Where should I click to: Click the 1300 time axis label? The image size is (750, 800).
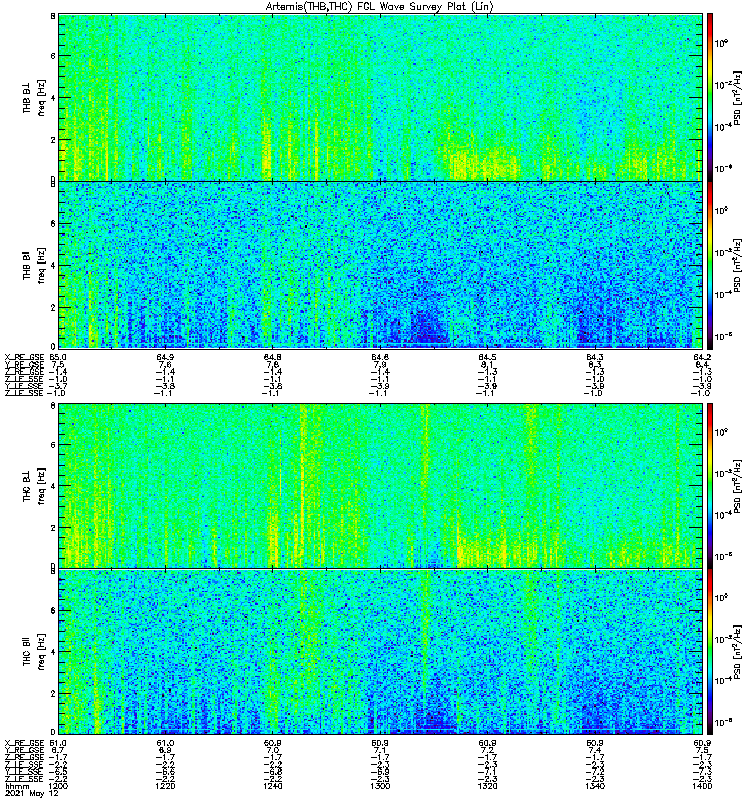[x=380, y=786]
